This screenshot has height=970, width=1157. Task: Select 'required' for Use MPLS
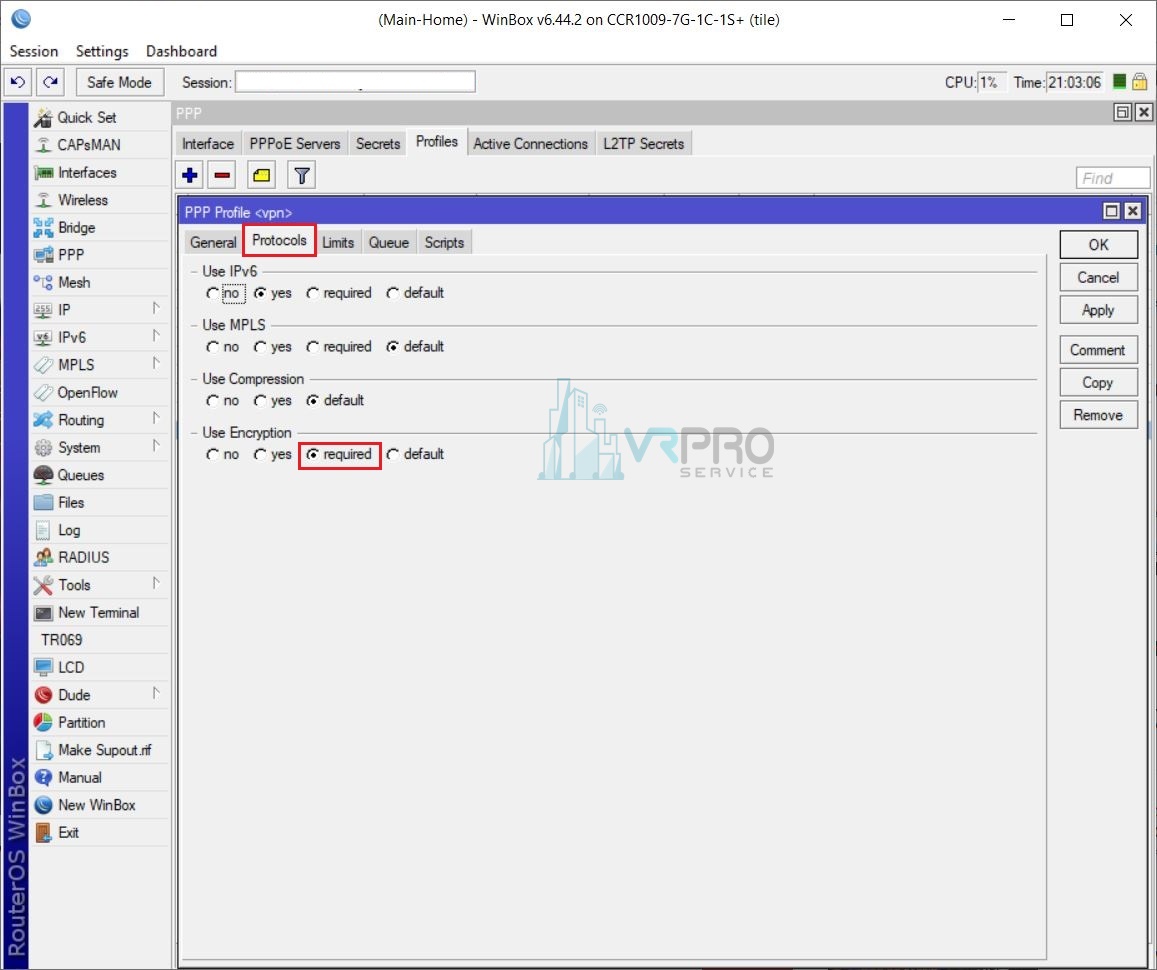pyautogui.click(x=313, y=347)
